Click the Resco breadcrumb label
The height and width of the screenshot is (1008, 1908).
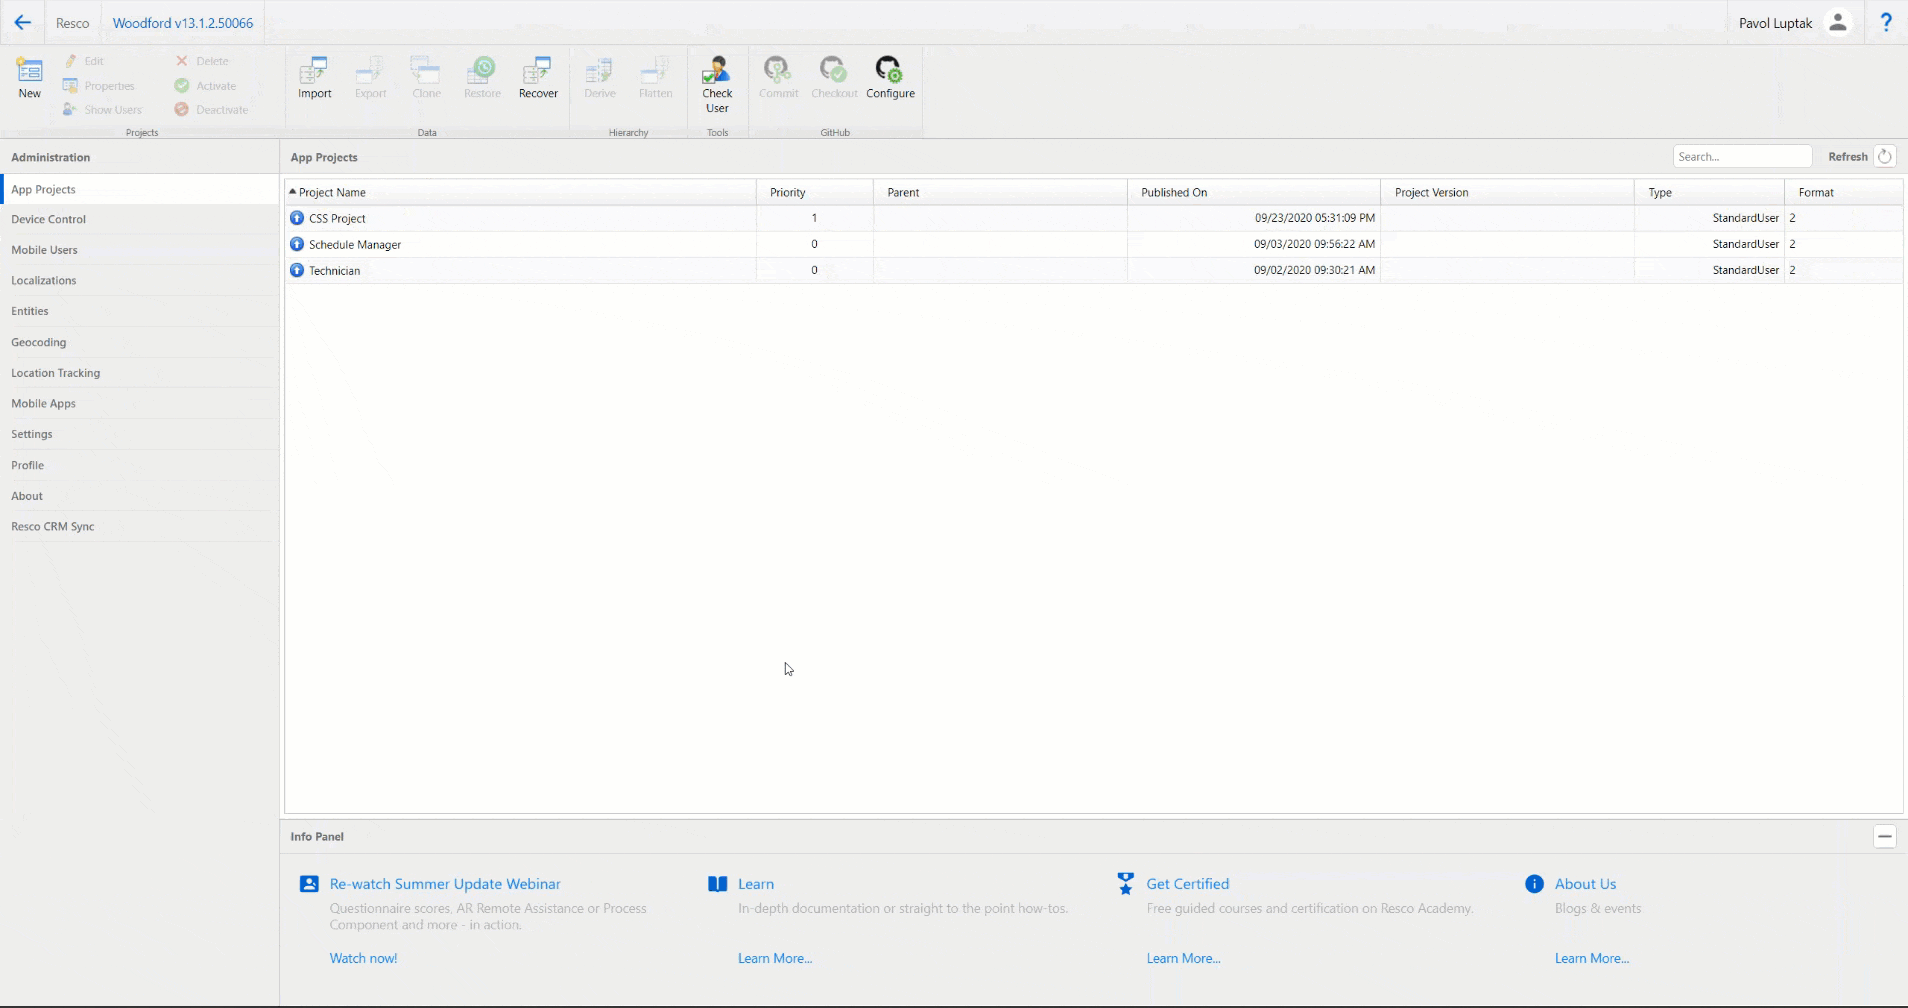click(x=72, y=23)
